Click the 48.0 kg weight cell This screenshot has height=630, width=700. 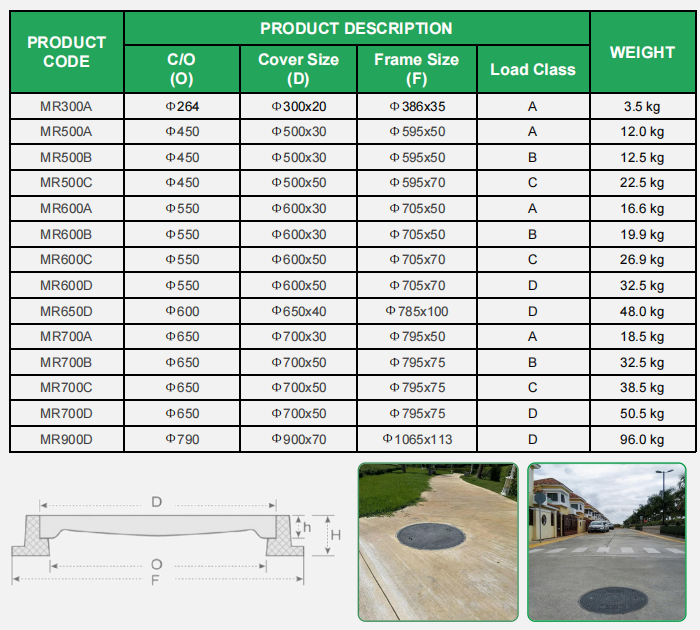[642, 311]
